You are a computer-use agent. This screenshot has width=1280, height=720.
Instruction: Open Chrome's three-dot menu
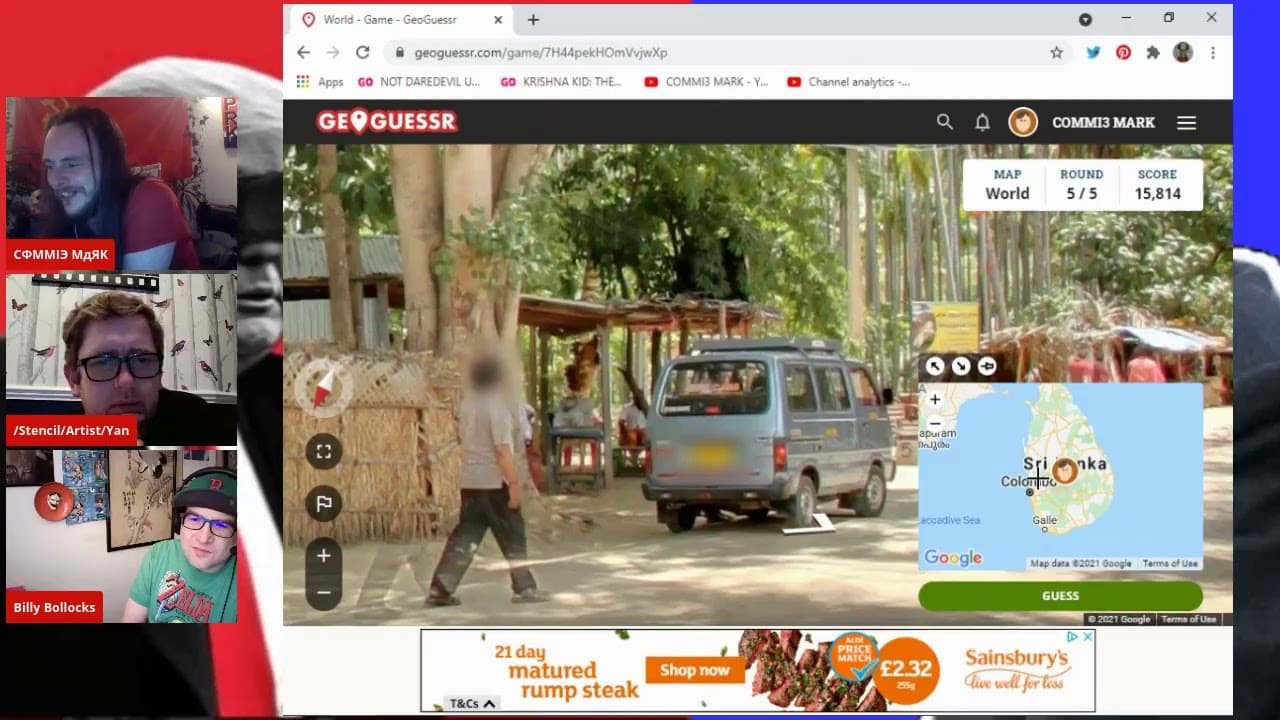click(x=1213, y=52)
